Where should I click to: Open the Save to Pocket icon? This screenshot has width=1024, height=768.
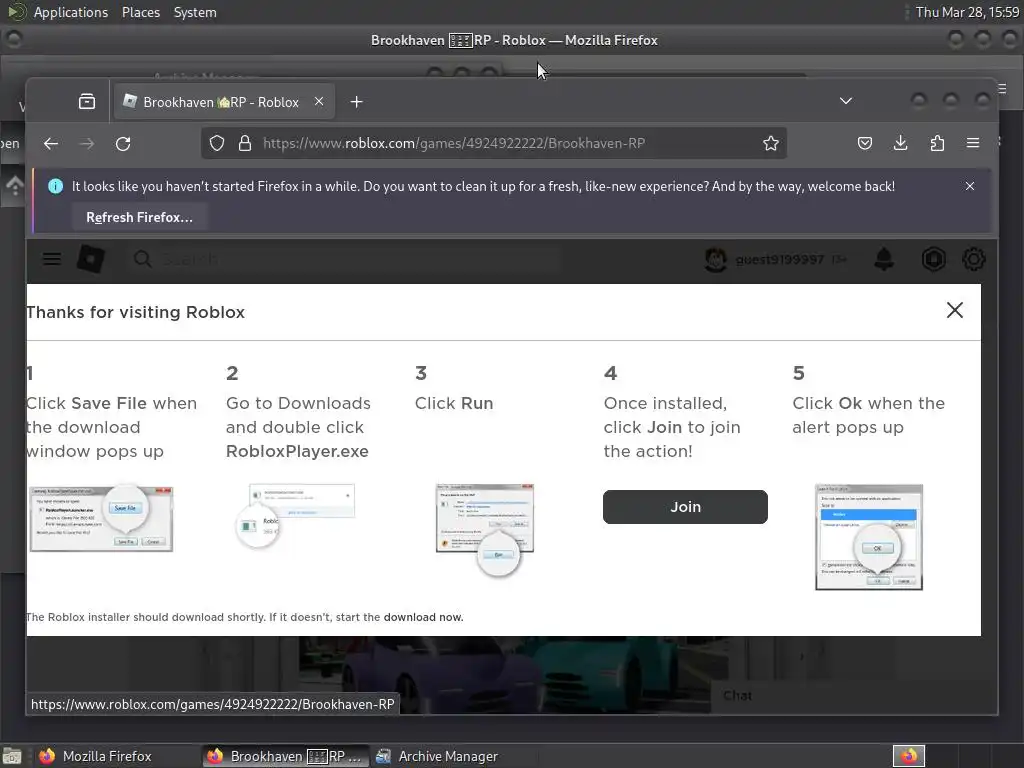click(865, 144)
